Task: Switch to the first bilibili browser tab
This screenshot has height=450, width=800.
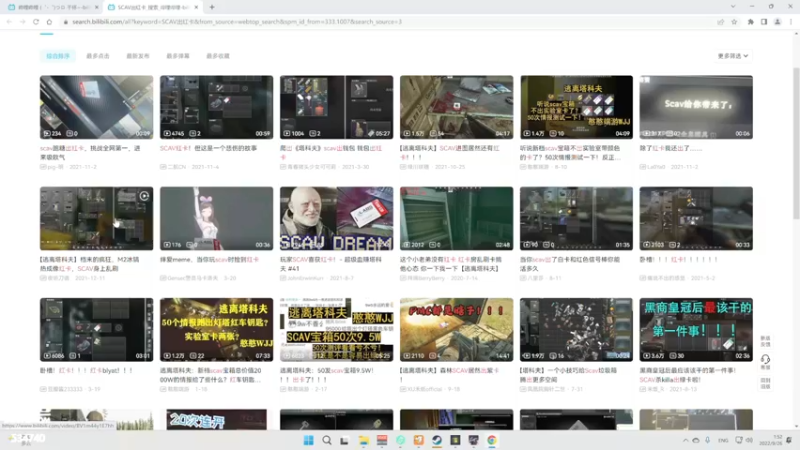Action: pyautogui.click(x=52, y=7)
